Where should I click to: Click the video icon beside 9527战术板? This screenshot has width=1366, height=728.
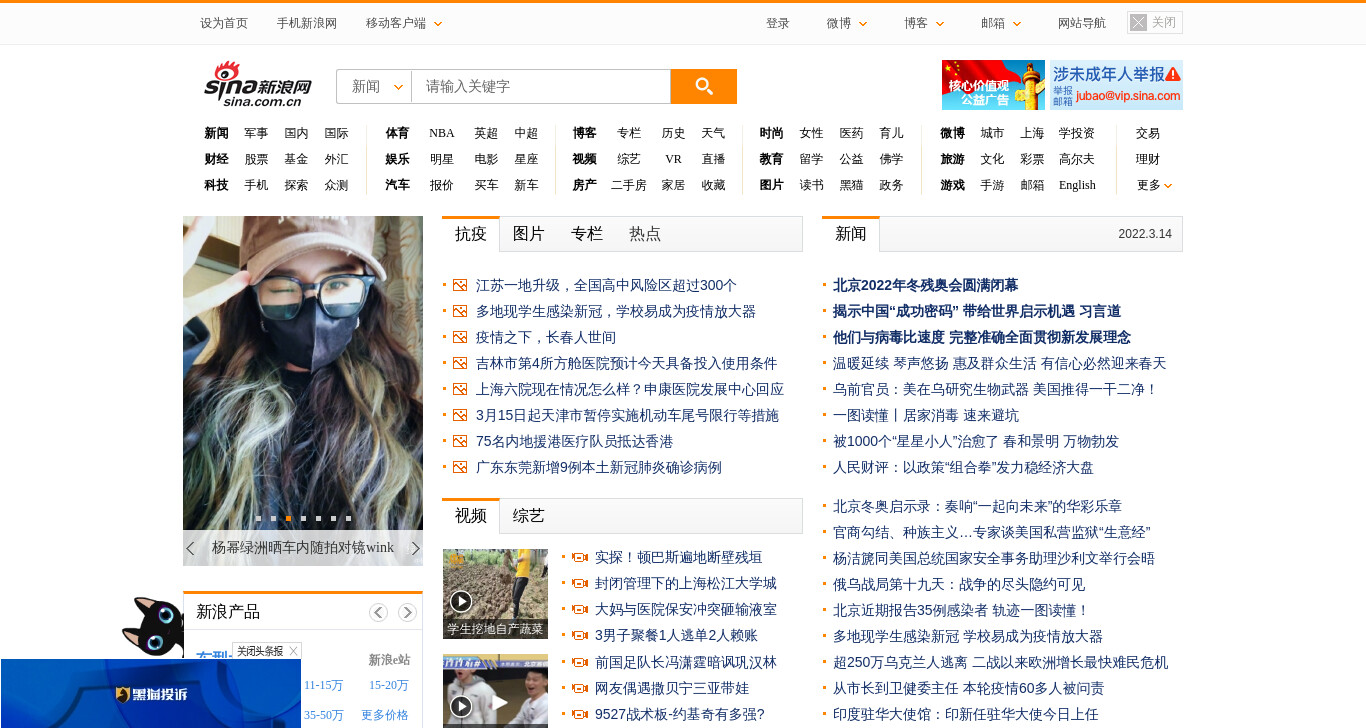point(579,714)
